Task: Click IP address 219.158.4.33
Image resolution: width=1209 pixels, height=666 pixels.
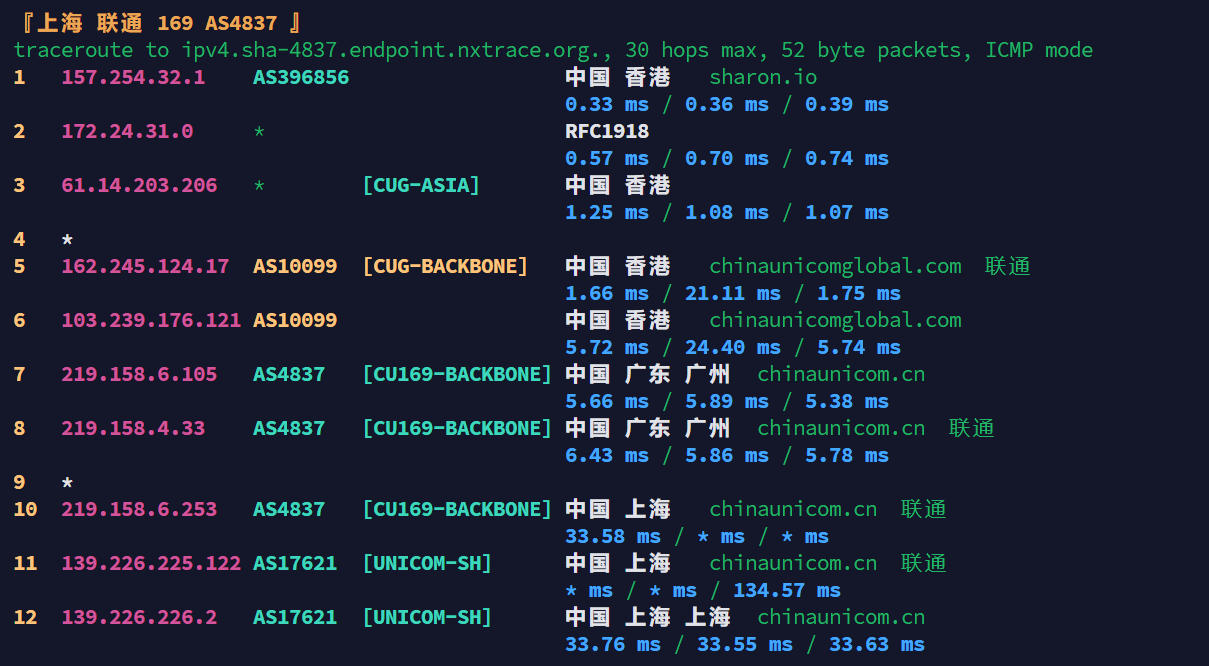Action: (133, 428)
